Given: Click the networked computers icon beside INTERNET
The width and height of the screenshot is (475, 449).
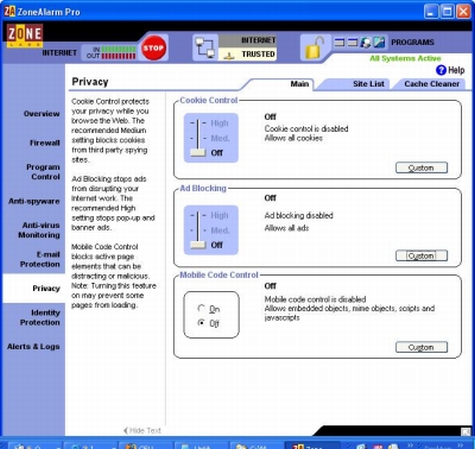Looking at the screenshot, I should click(x=205, y=47).
